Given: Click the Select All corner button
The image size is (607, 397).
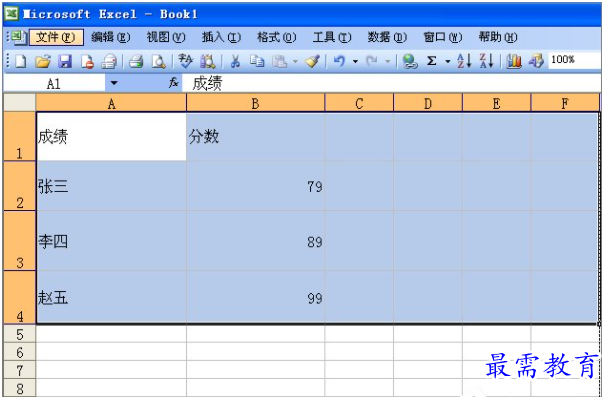Looking at the screenshot, I should (19, 103).
